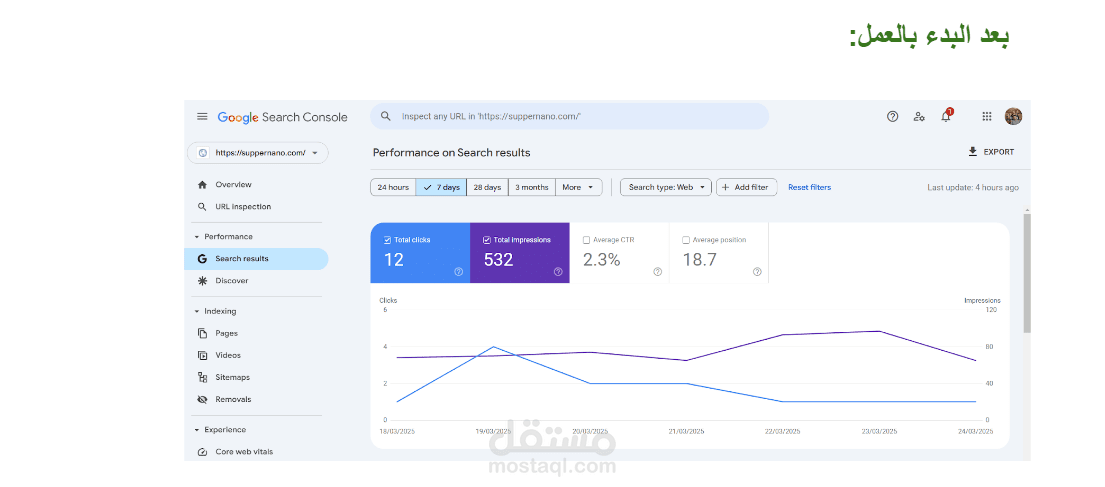Open the Google apps grid
Viewport: 1105px width, 487px height.
tap(987, 116)
